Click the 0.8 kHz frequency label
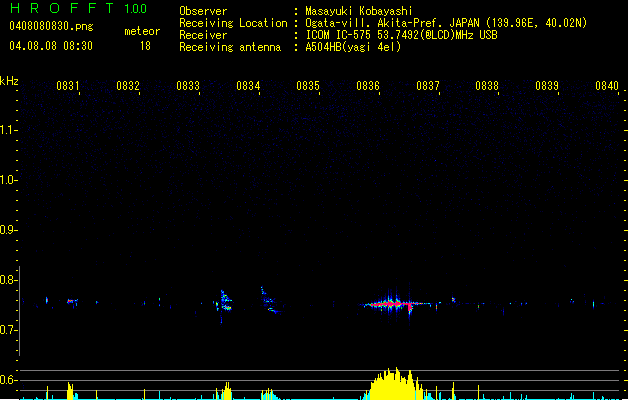This screenshot has width=629, height=400. coord(9,280)
